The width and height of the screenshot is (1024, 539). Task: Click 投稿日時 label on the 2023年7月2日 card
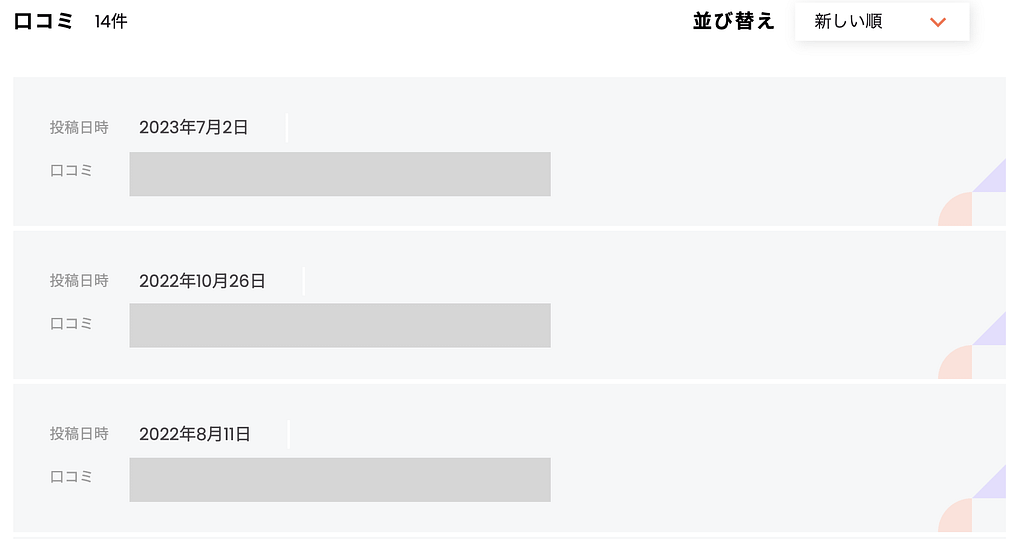click(79, 127)
